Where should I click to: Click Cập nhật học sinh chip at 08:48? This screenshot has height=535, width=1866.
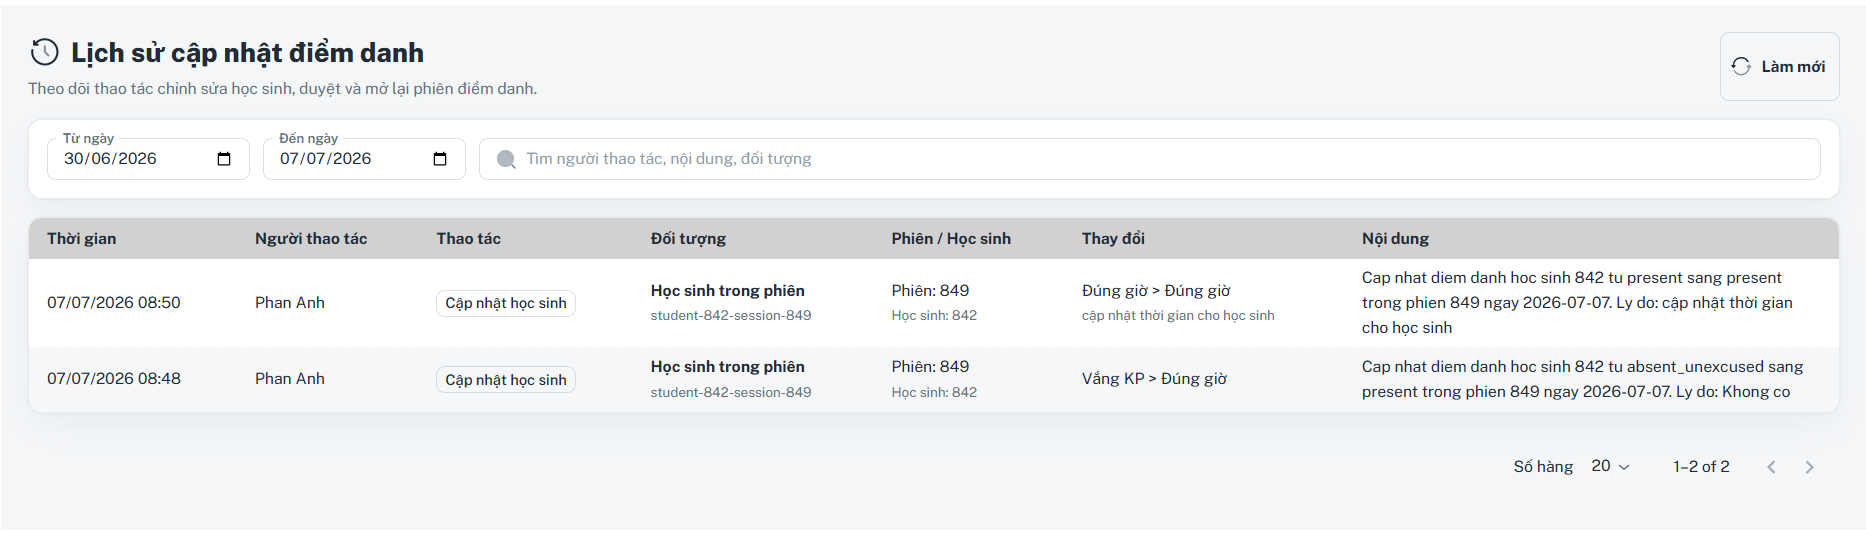[506, 380]
